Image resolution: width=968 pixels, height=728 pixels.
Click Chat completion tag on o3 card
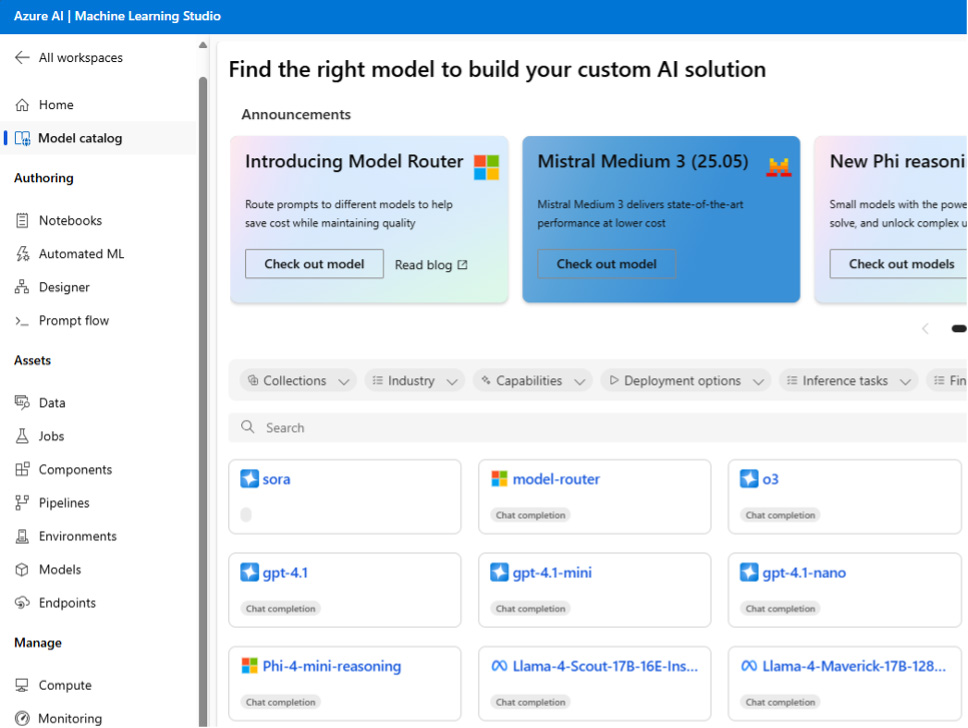point(780,515)
